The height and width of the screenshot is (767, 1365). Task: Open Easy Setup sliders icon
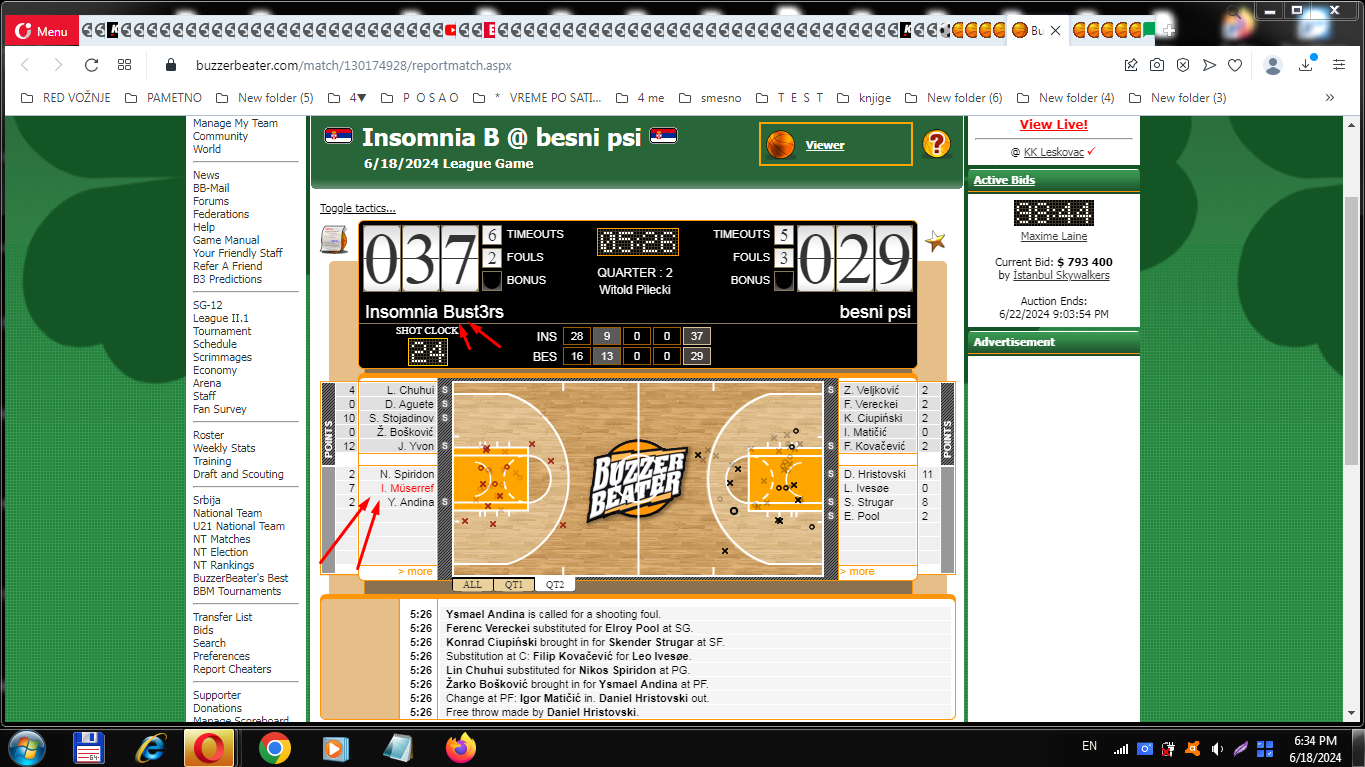[x=1339, y=65]
